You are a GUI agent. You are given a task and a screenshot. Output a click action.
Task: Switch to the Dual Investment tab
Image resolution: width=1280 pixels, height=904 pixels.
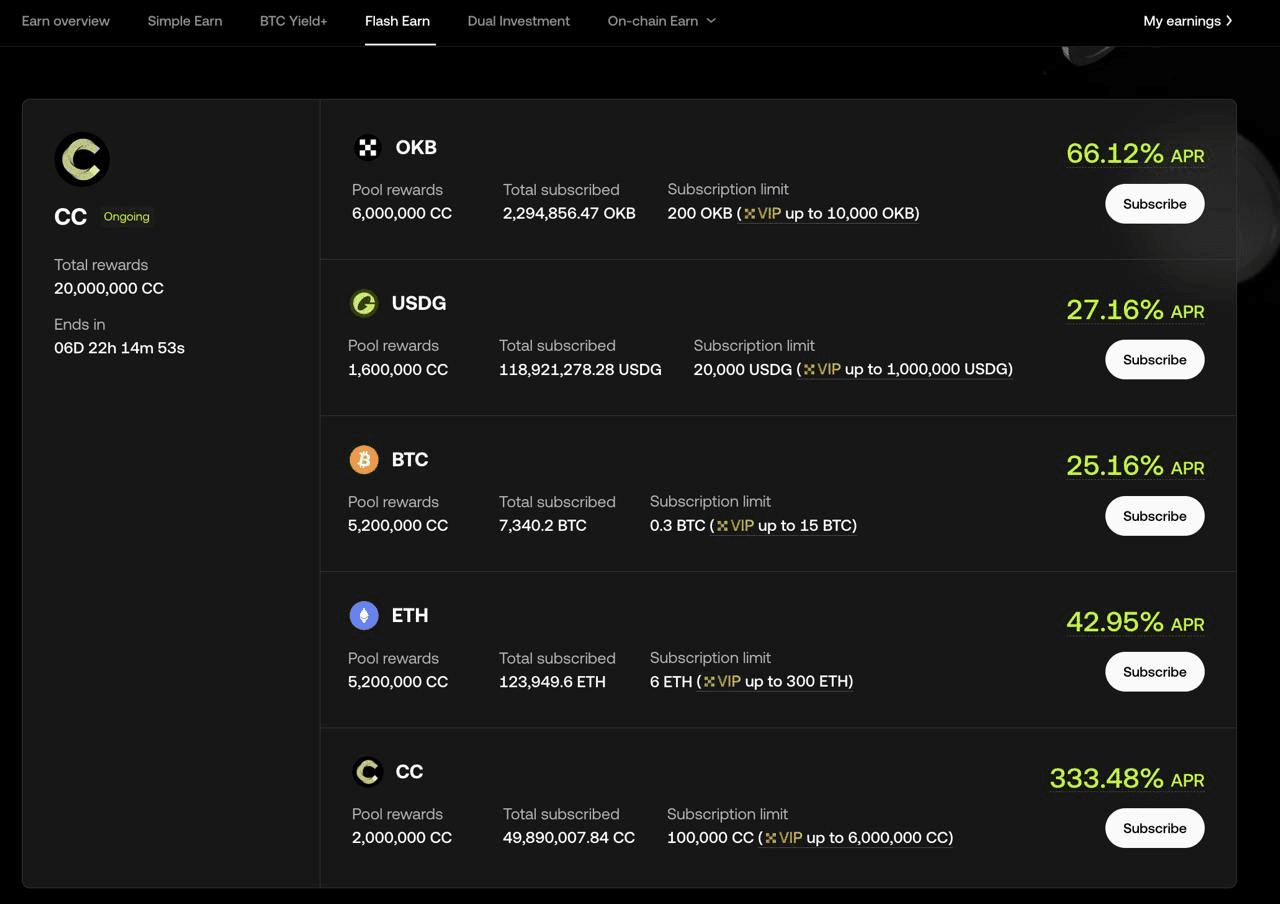pos(518,20)
